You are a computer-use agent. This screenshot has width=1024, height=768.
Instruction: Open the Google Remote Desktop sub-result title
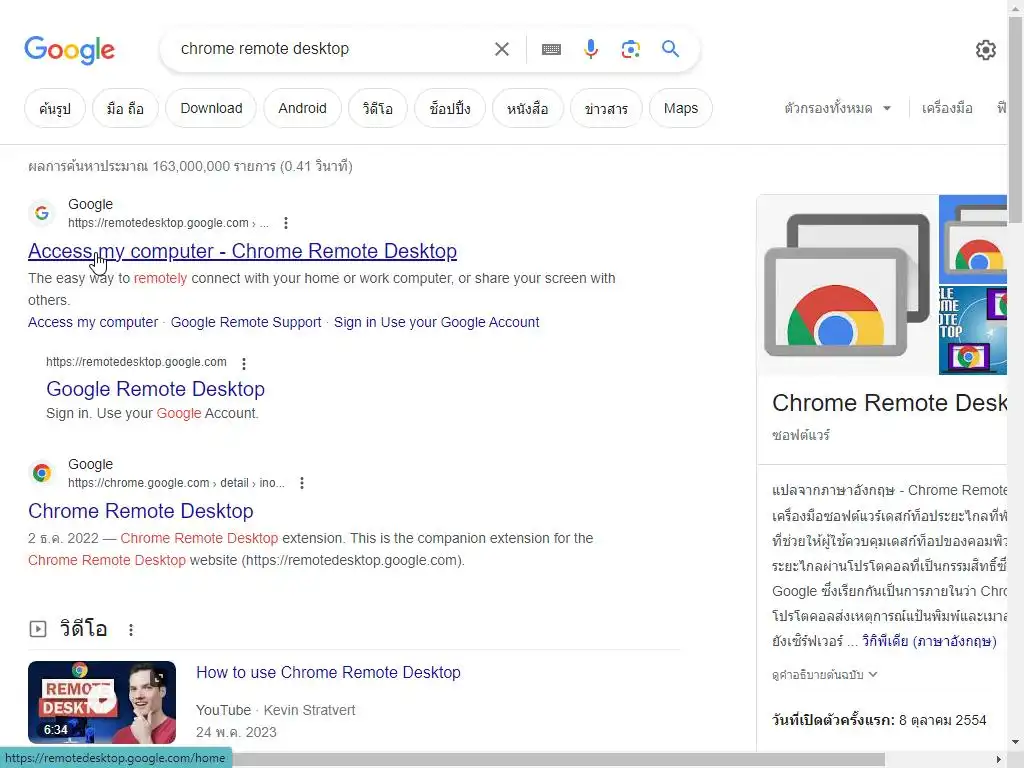(x=155, y=389)
